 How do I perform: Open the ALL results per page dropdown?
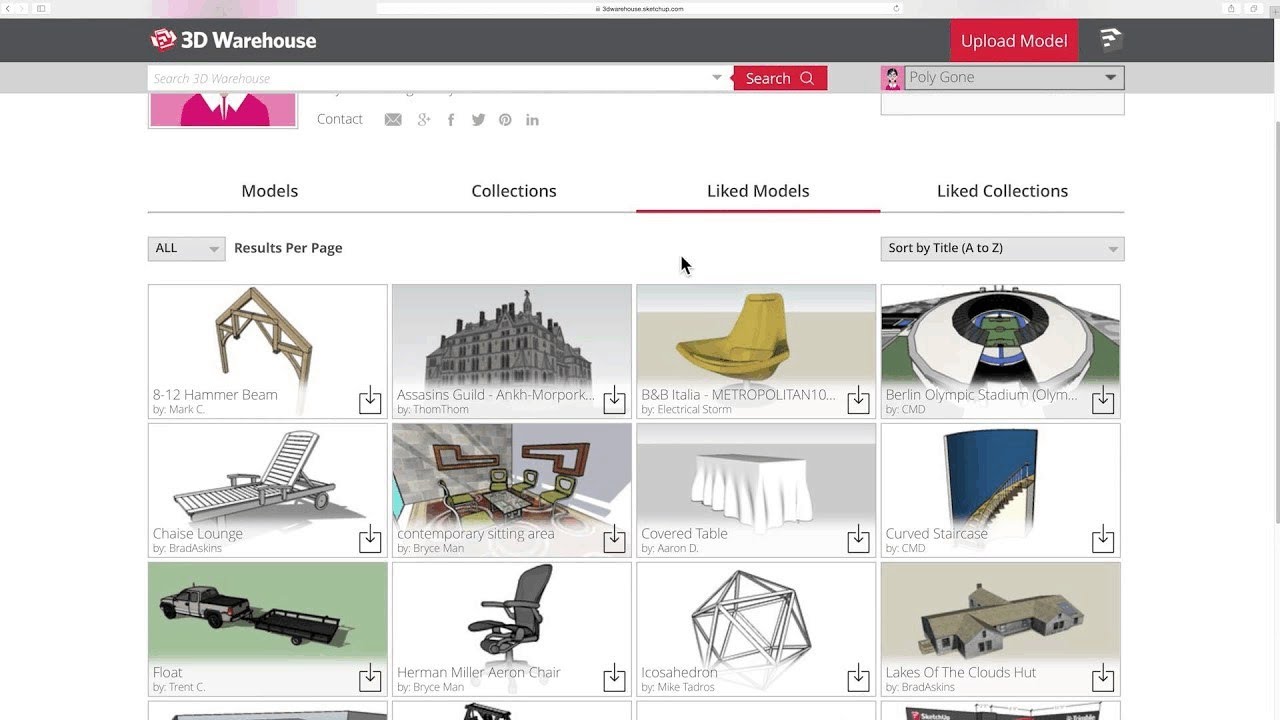186,248
